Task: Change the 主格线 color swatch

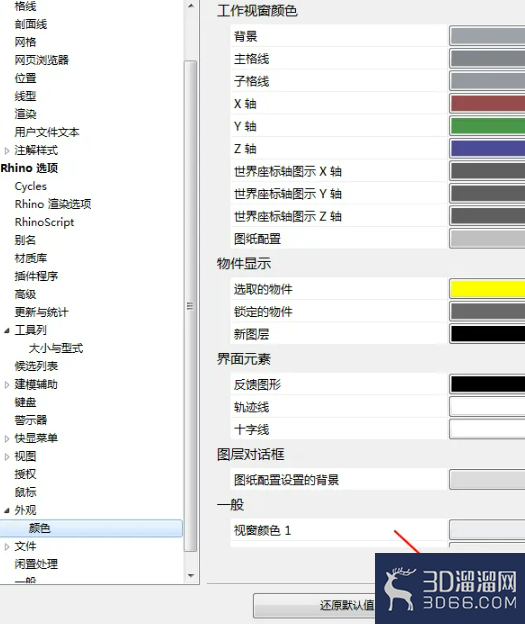Action: tap(487, 58)
